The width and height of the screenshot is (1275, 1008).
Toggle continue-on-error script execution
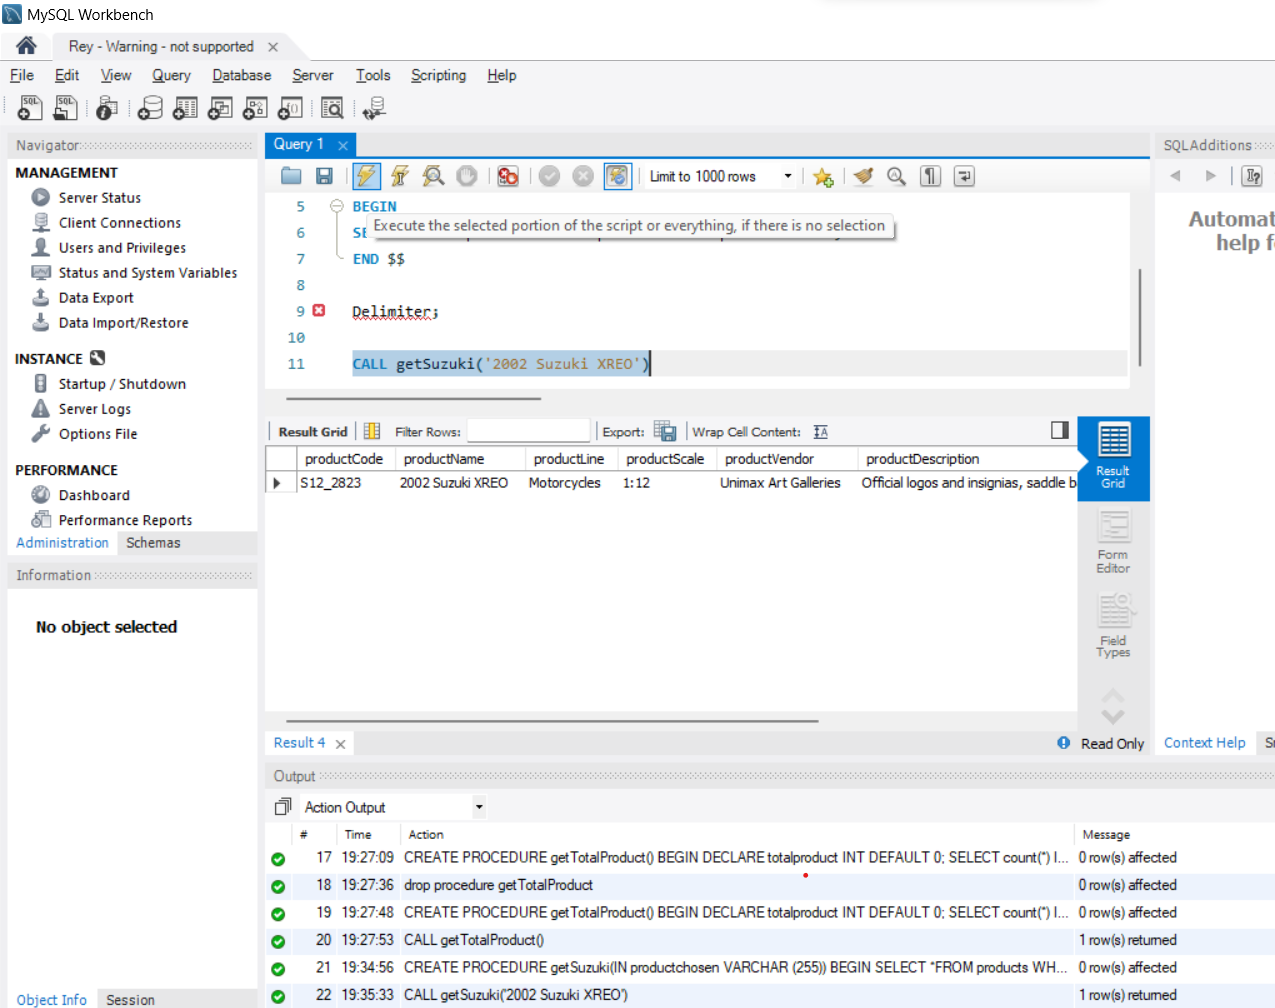pos(508,176)
